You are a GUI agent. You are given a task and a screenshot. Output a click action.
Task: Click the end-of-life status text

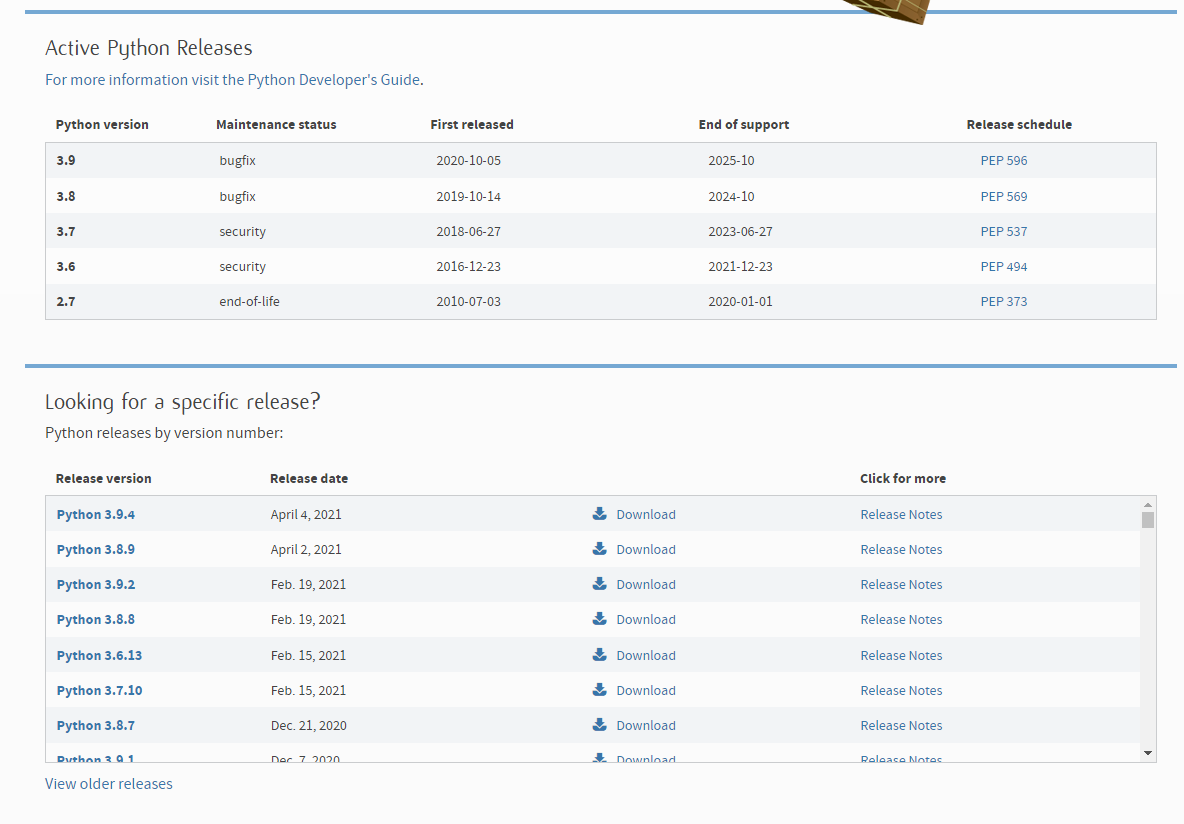[x=249, y=301]
